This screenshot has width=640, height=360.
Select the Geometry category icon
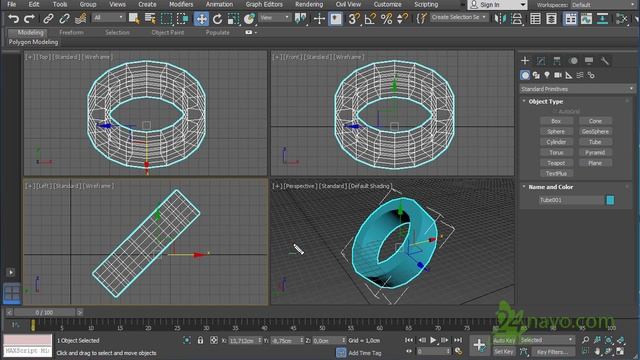click(525, 75)
